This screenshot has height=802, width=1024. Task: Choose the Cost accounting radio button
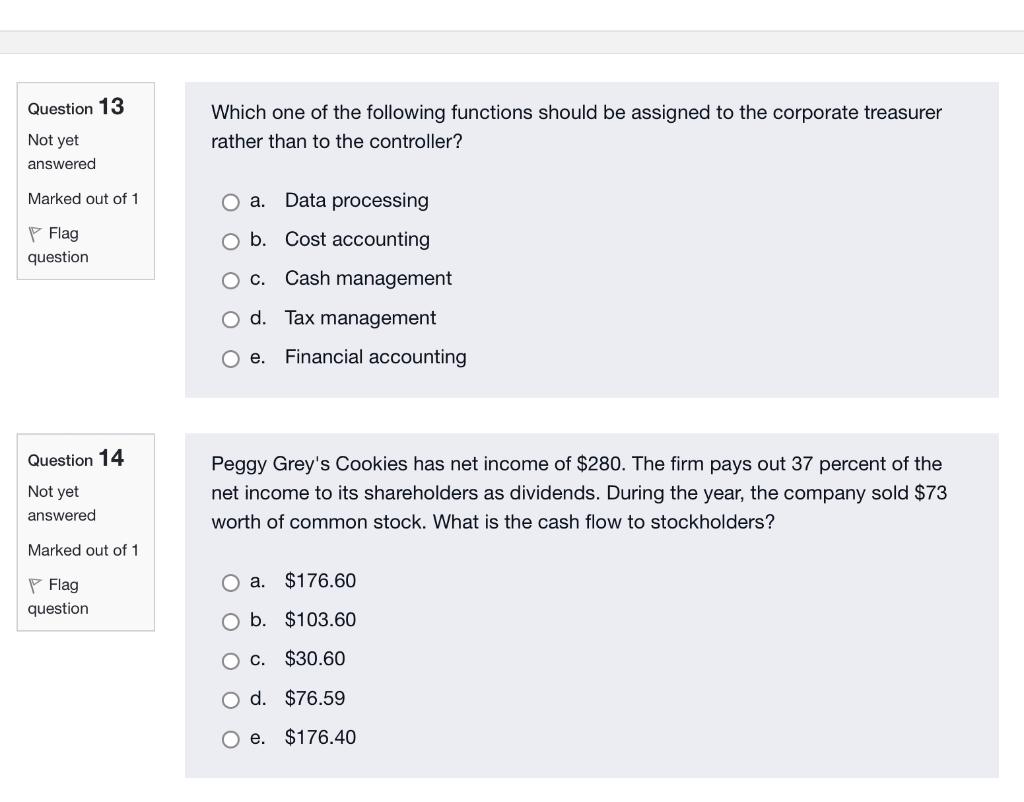(231, 242)
